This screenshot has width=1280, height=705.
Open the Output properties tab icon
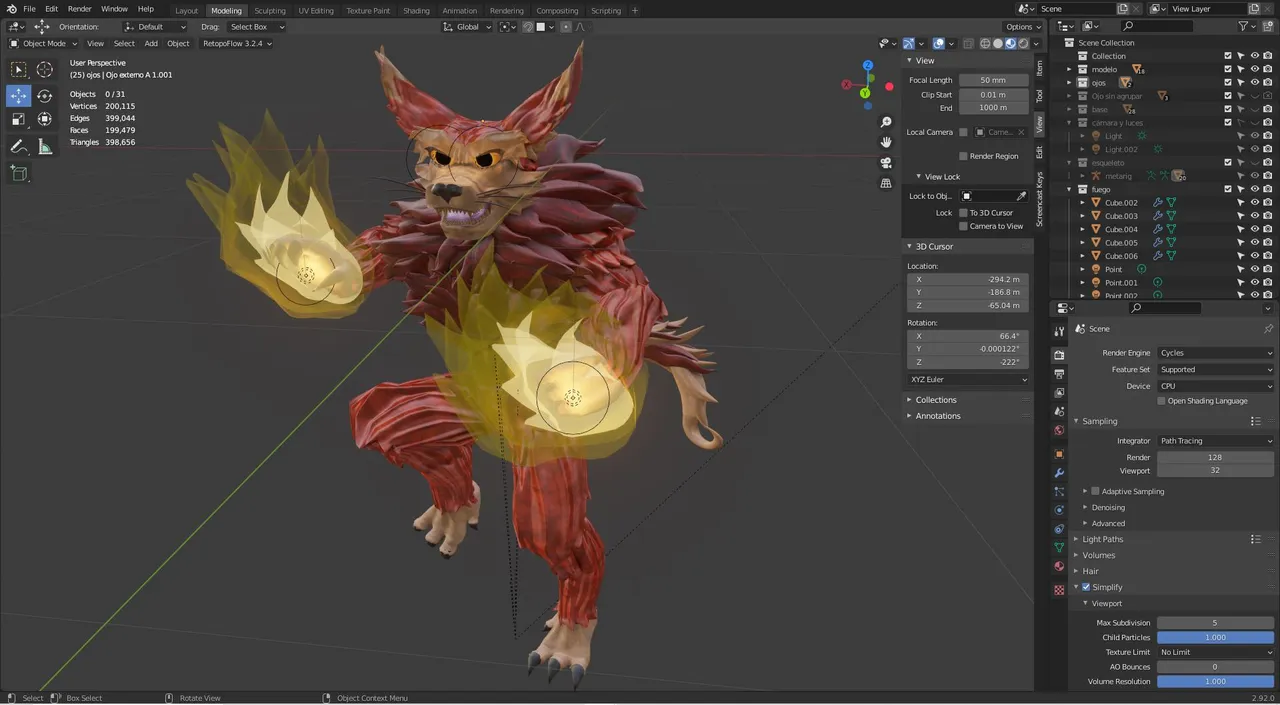tap(1059, 373)
